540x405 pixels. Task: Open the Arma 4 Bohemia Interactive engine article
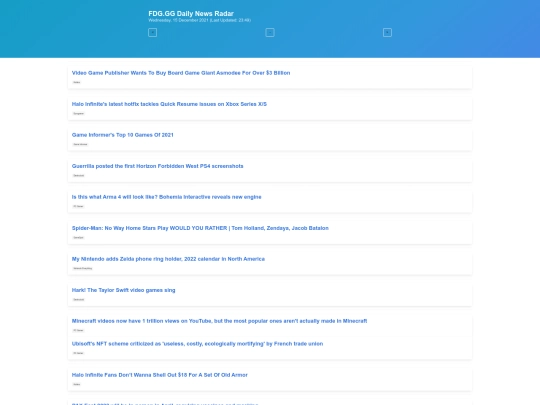pyautogui.click(x=166, y=197)
